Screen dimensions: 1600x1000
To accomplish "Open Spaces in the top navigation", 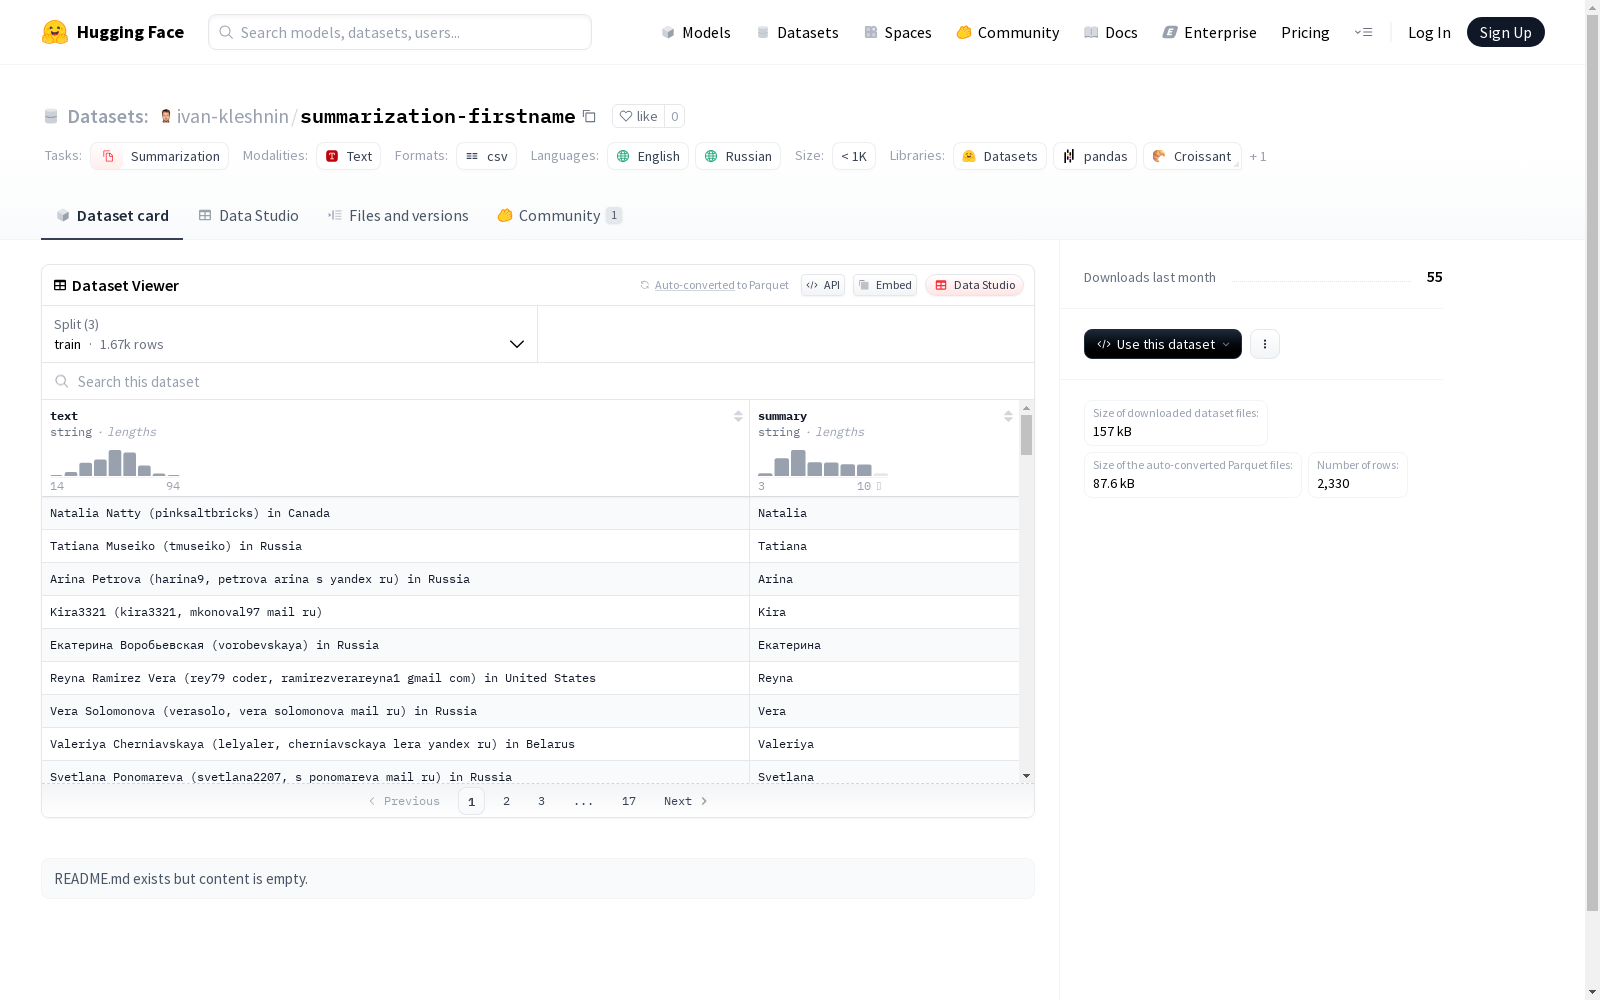I will [x=897, y=32].
